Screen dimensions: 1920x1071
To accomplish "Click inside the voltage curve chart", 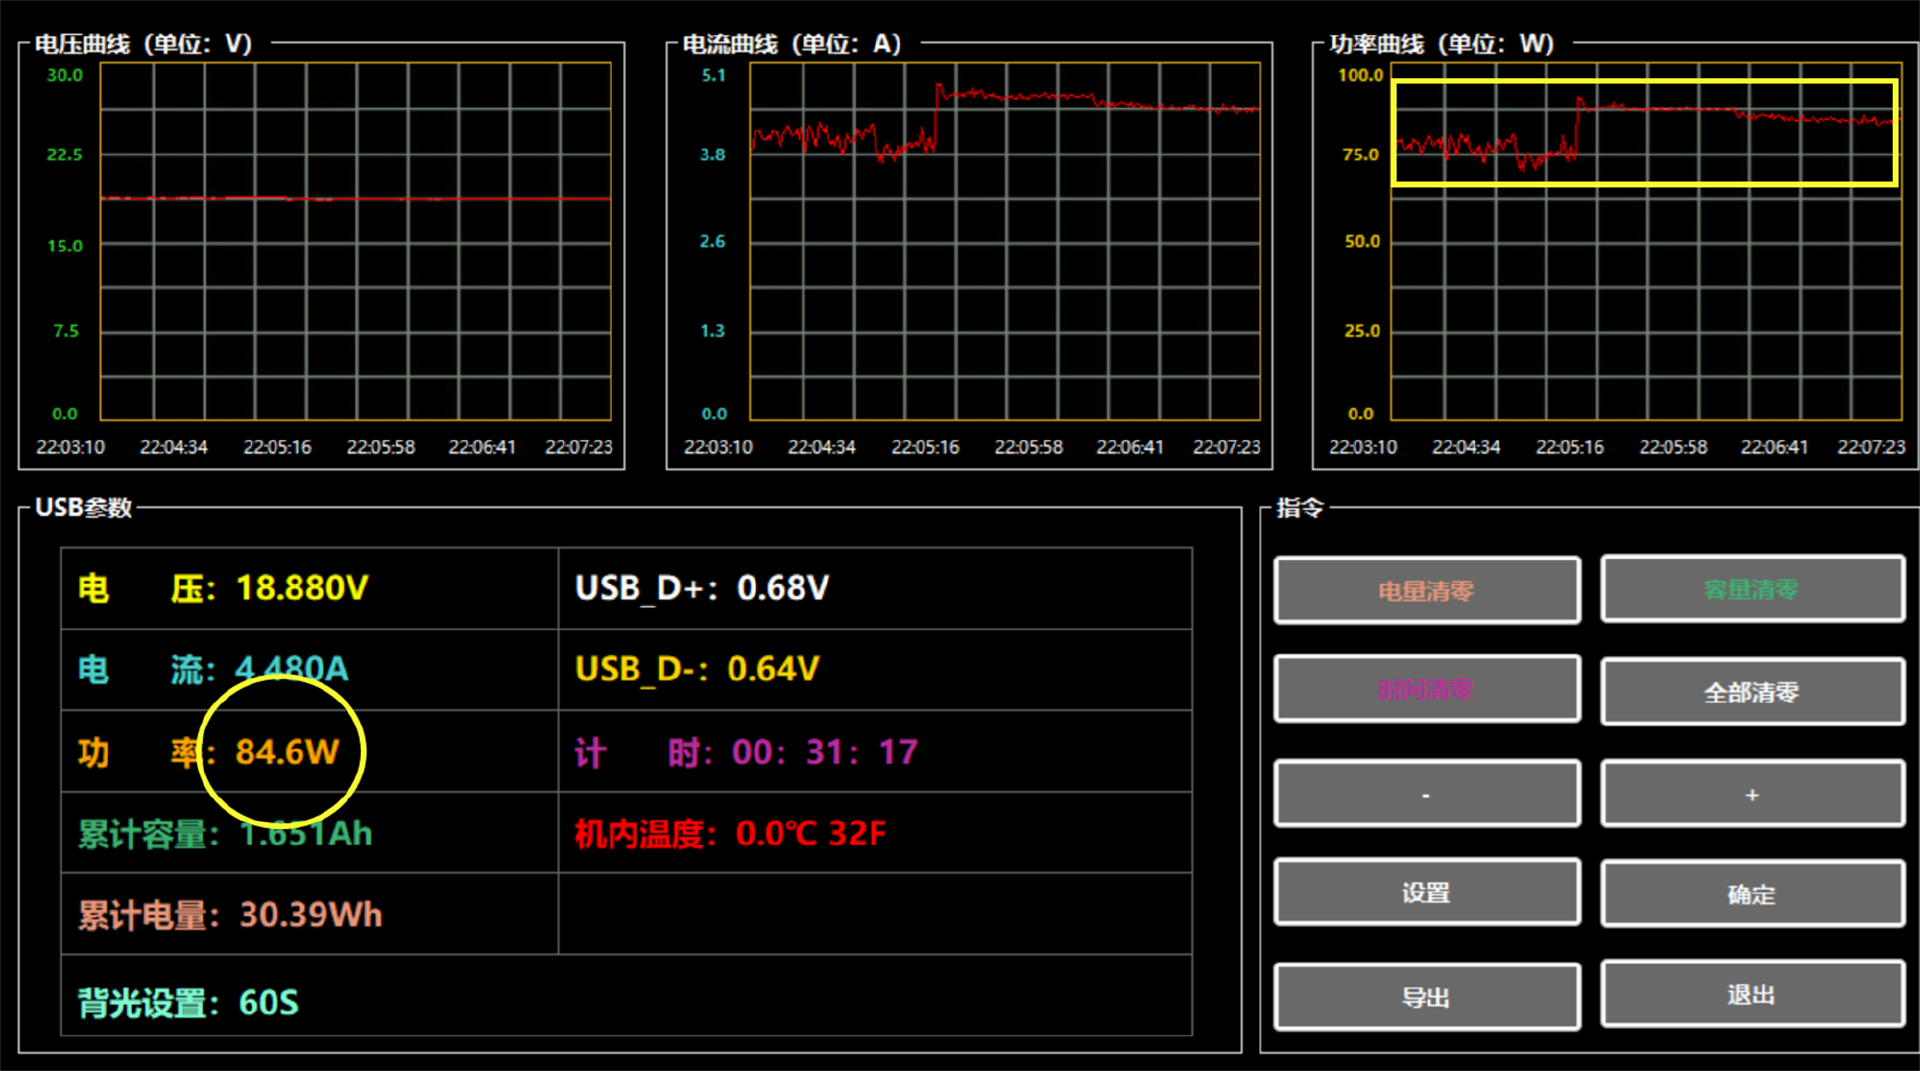I will coord(356,242).
